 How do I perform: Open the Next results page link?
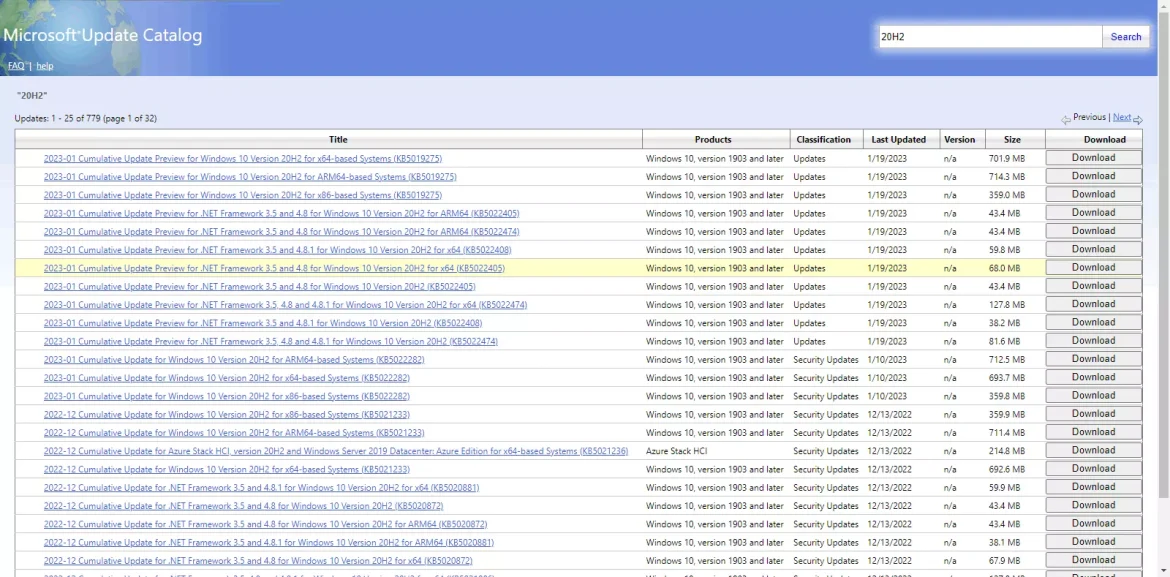pos(1121,117)
